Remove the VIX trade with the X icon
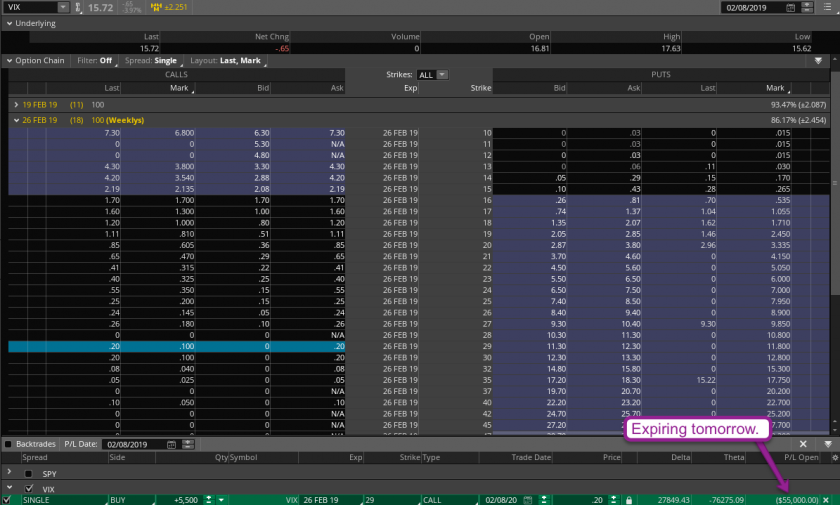Viewport: 840px width, 505px height. (x=825, y=499)
